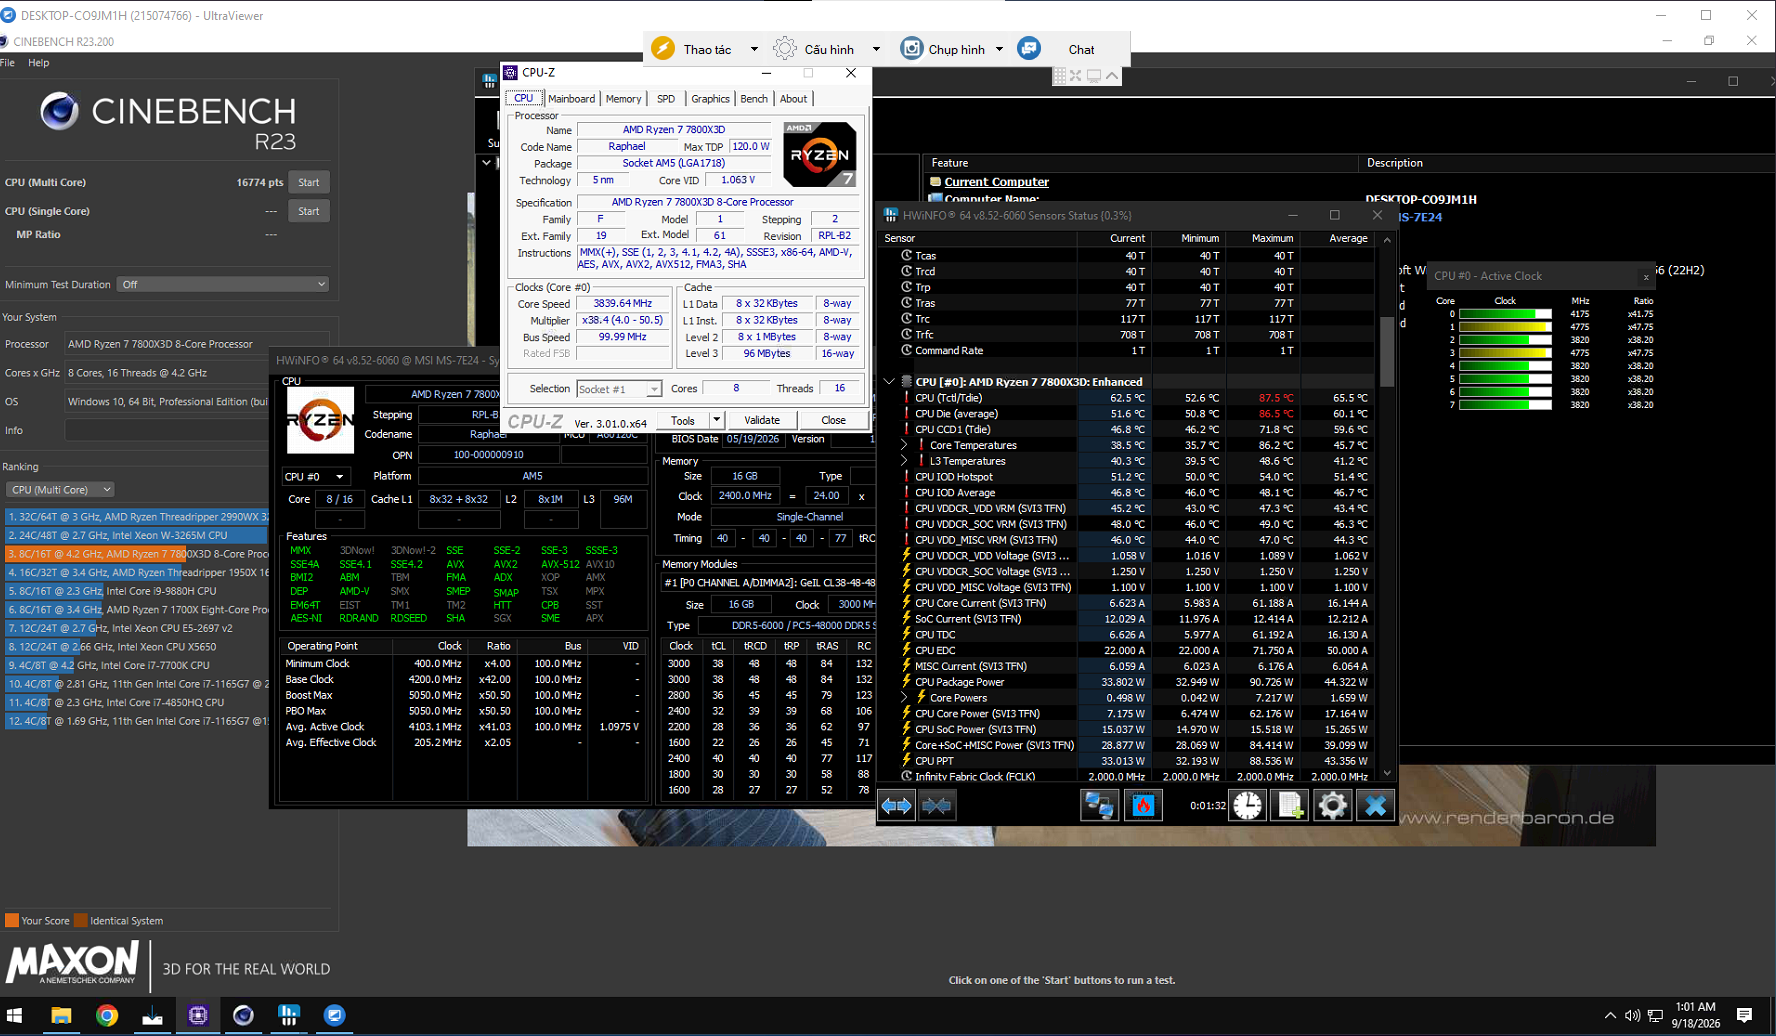Collapse the UltraViewer toolbar with the up chevron

pos(1112,76)
